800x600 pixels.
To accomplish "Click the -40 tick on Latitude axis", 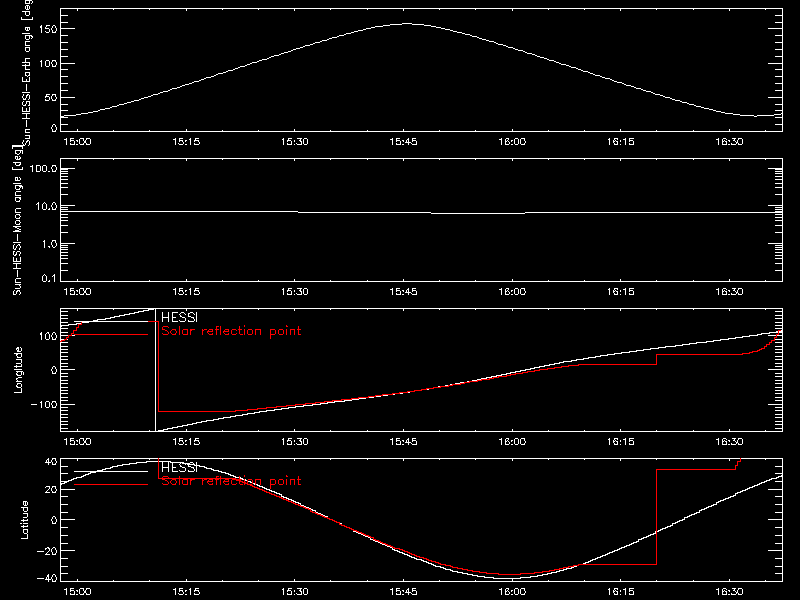I will point(48,579).
